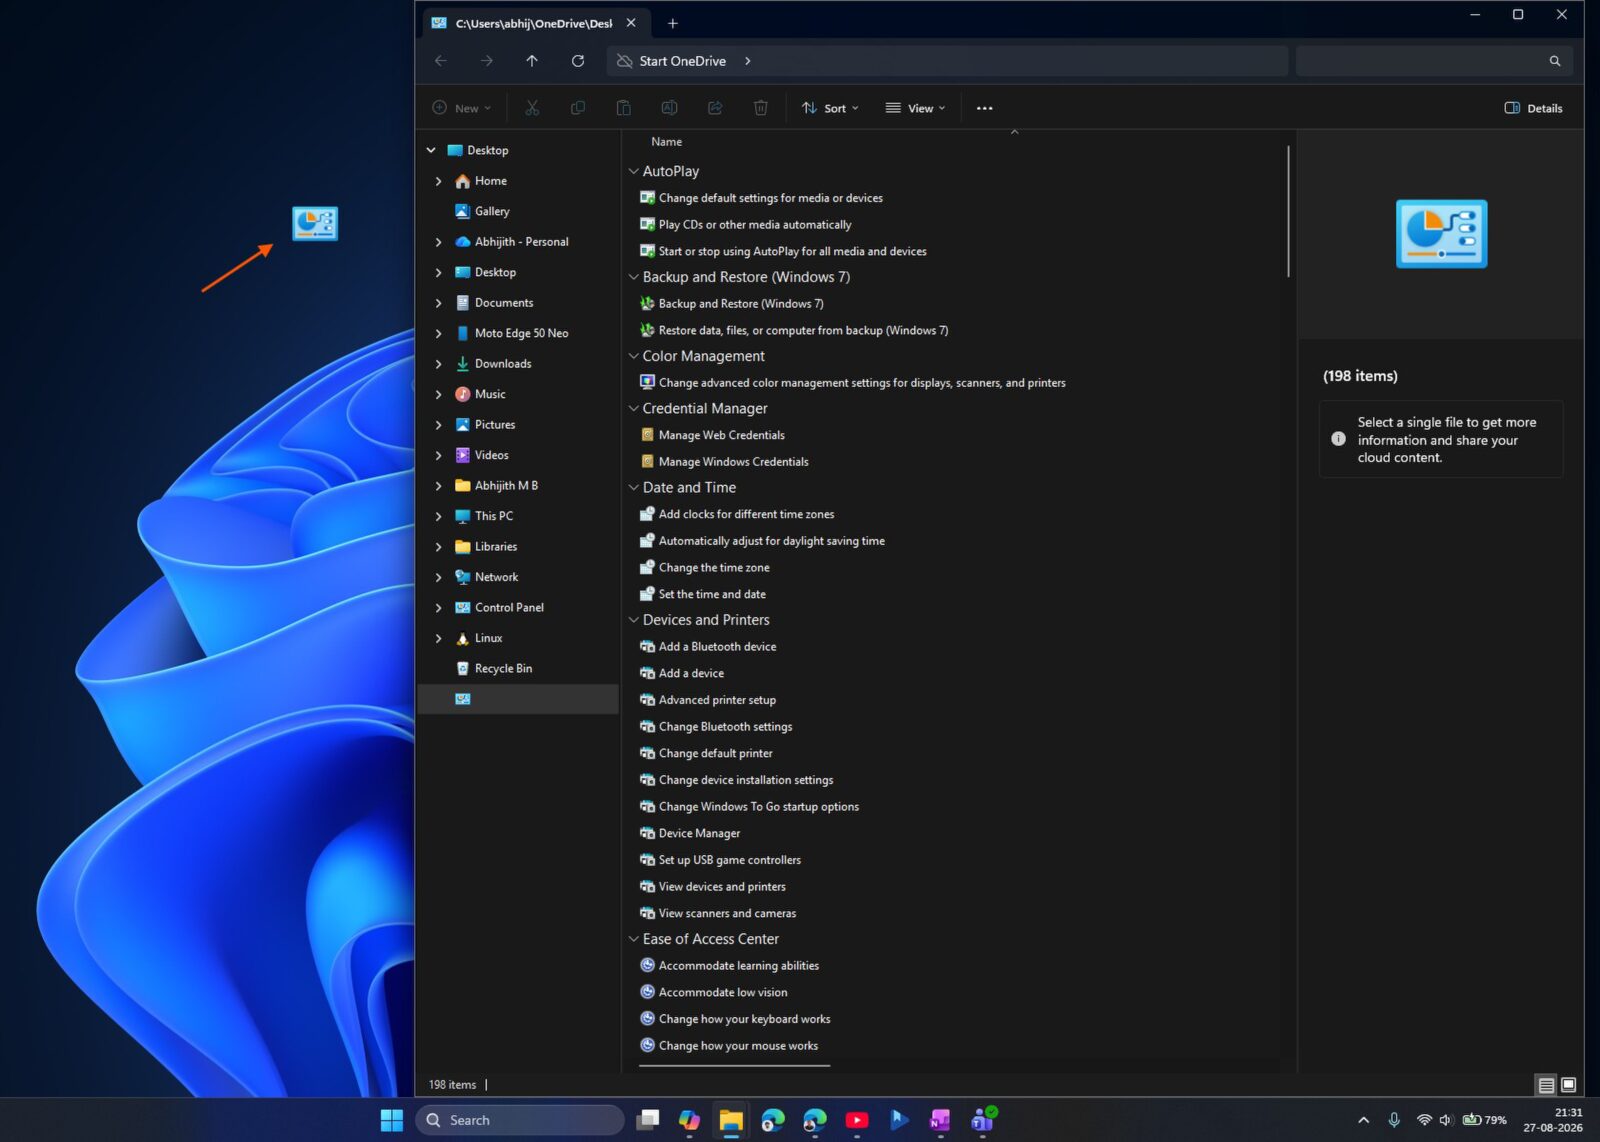Open the Sort dropdown menu
The height and width of the screenshot is (1142, 1600).
(x=830, y=108)
